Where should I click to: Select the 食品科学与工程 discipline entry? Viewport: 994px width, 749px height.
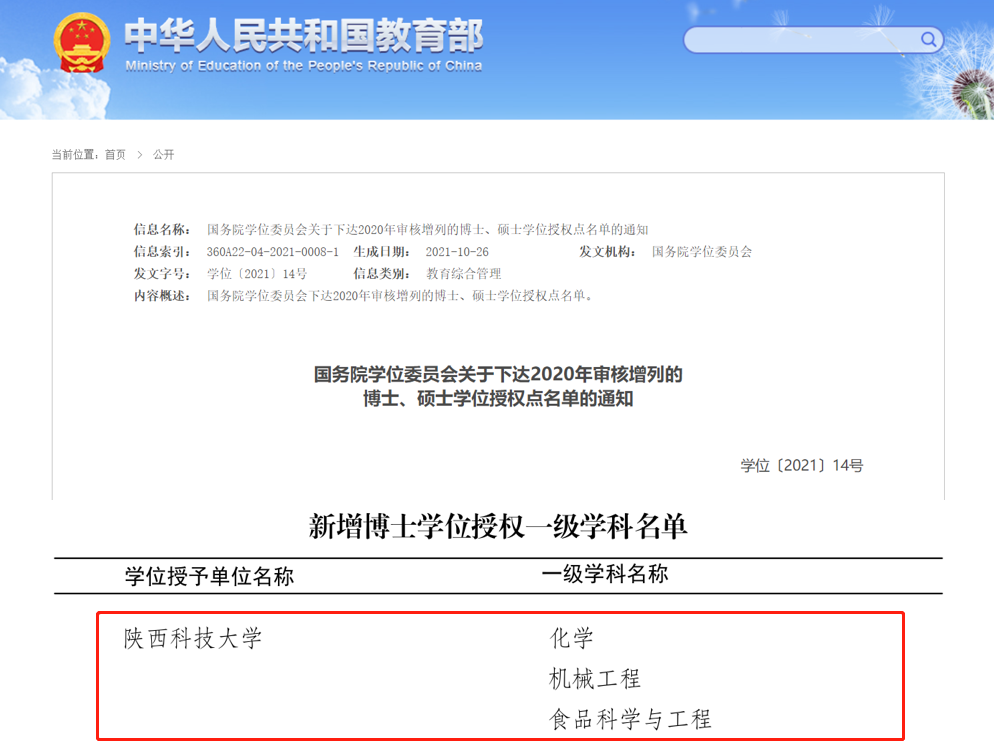pyautogui.click(x=630, y=718)
